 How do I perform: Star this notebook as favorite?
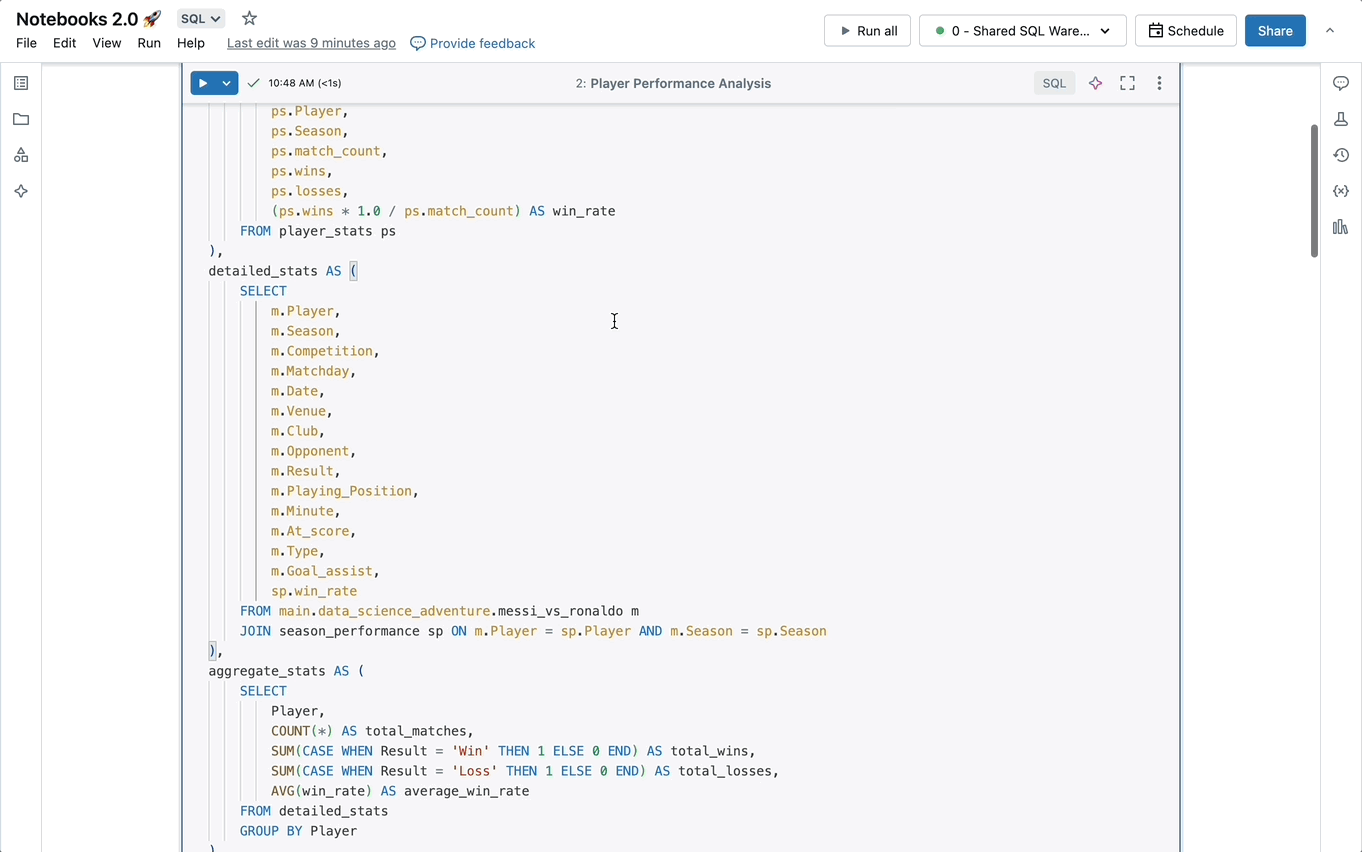[250, 19]
